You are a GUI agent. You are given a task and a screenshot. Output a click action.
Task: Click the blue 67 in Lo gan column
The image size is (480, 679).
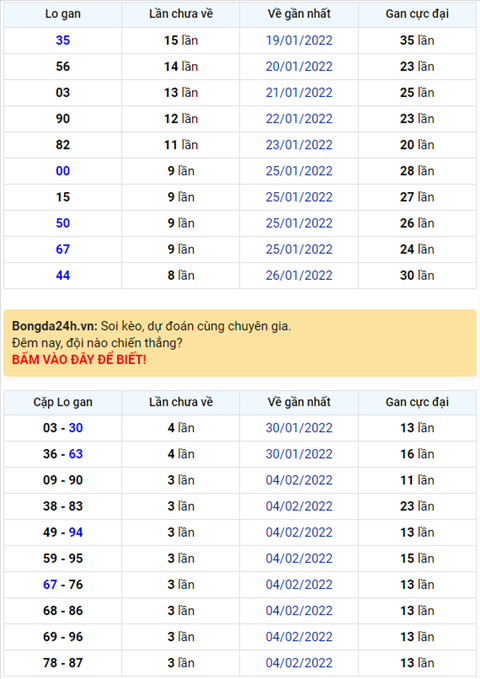(x=63, y=249)
